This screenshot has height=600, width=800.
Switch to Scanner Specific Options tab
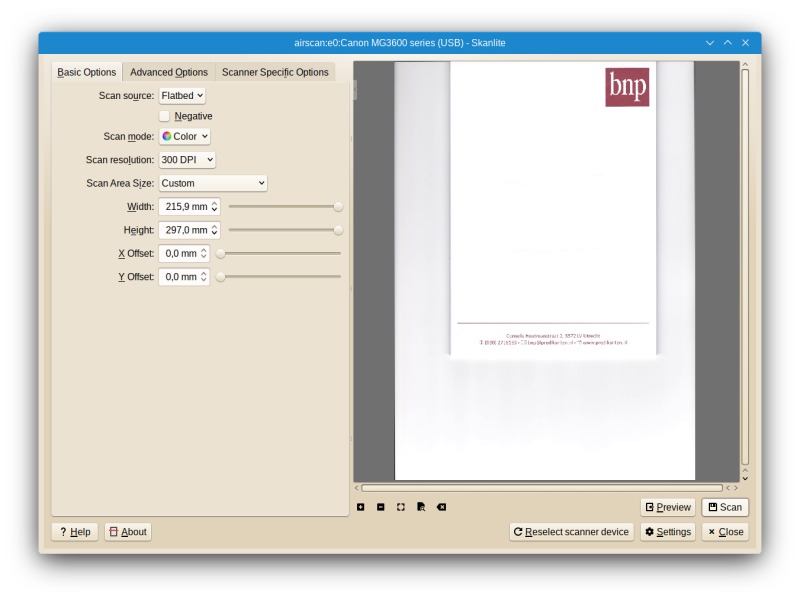pos(275,72)
